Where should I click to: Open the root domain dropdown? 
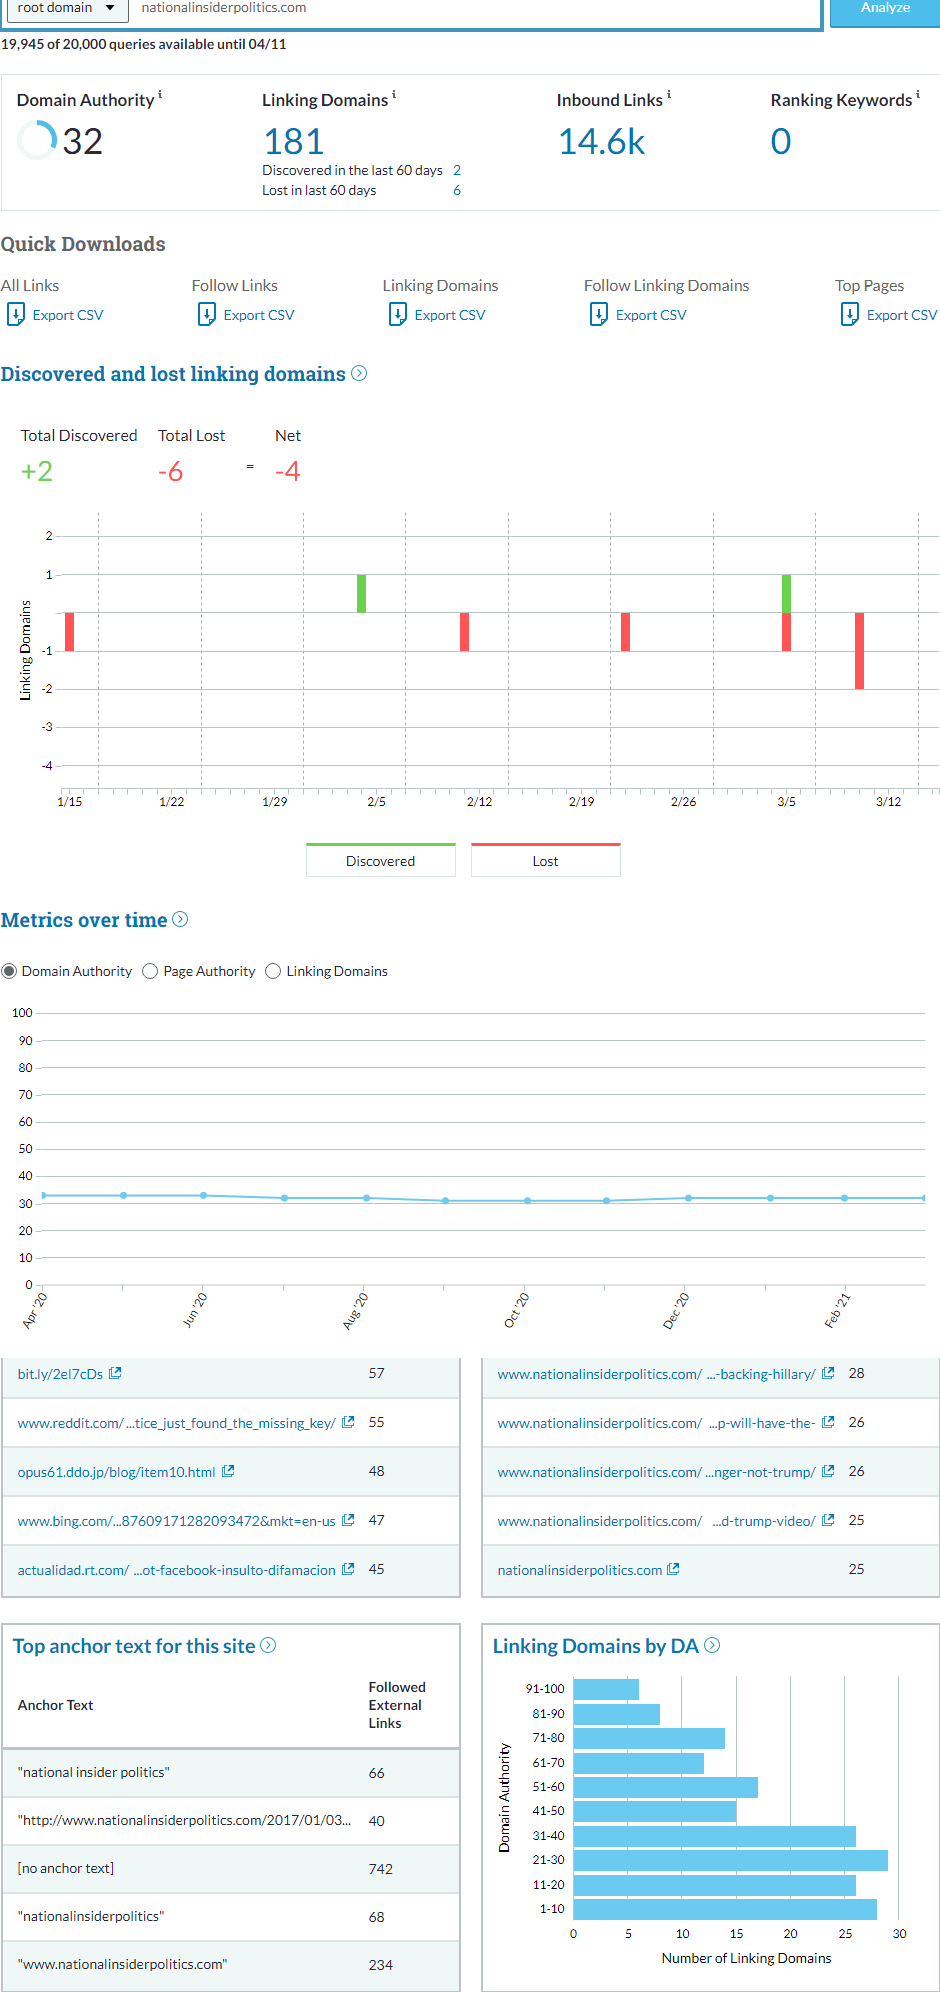(67, 8)
